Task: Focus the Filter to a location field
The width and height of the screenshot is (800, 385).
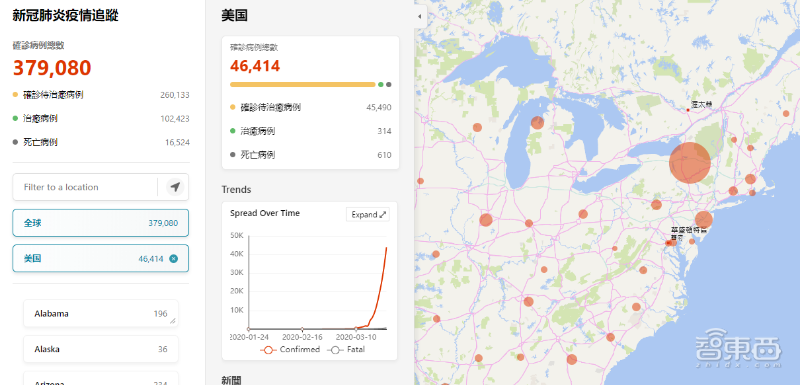Action: pos(85,187)
